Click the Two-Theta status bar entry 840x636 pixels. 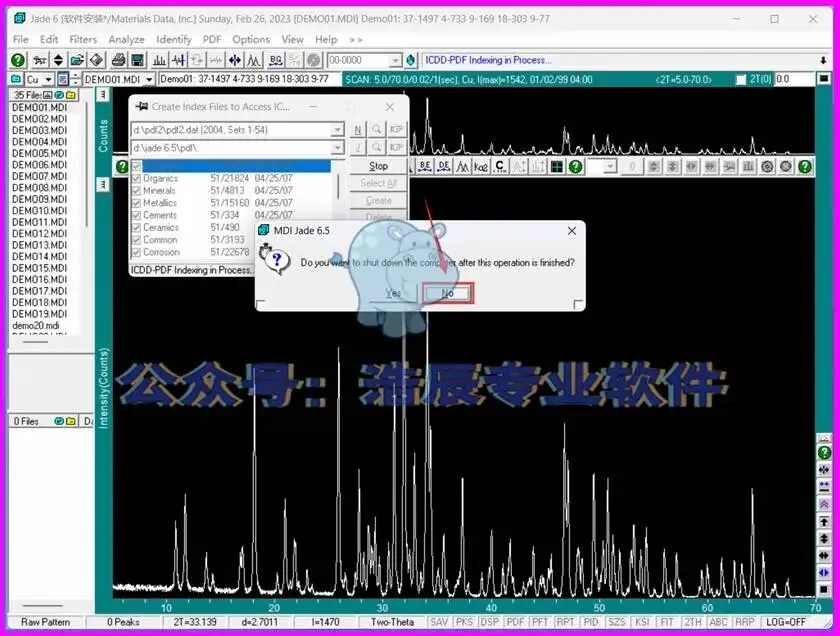392,622
